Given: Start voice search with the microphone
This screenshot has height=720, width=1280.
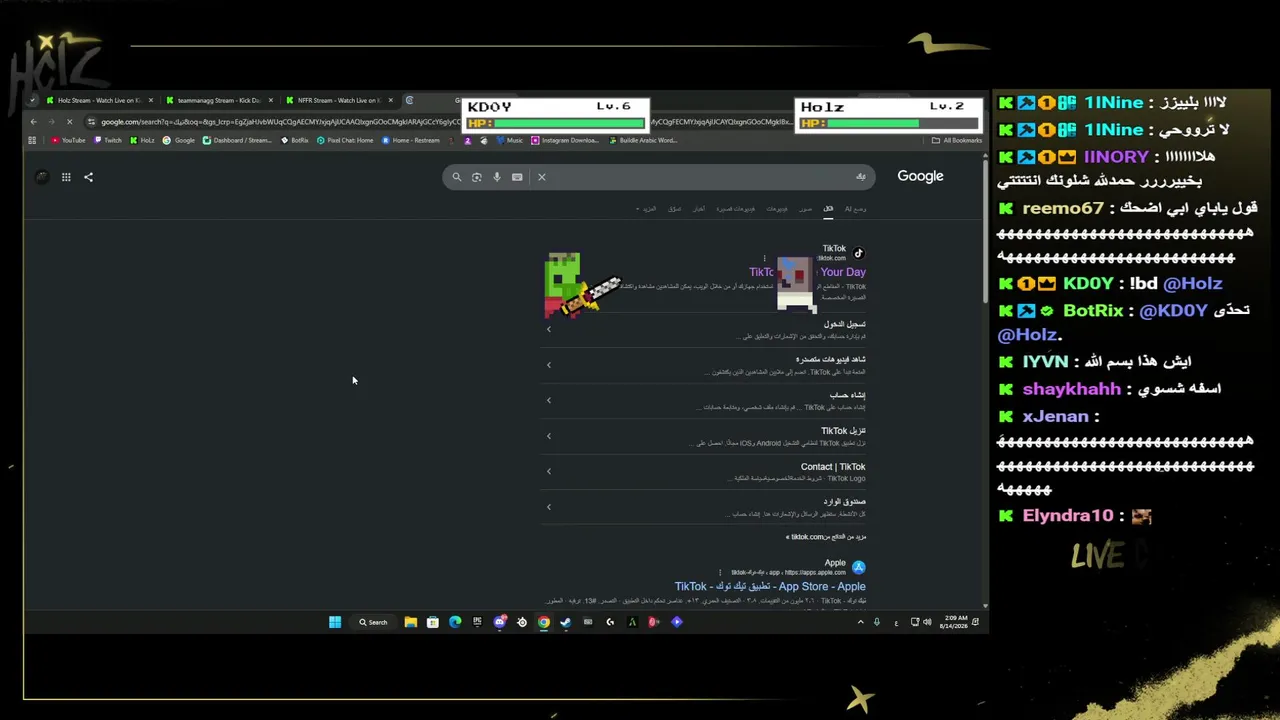Looking at the screenshot, I should (x=497, y=177).
